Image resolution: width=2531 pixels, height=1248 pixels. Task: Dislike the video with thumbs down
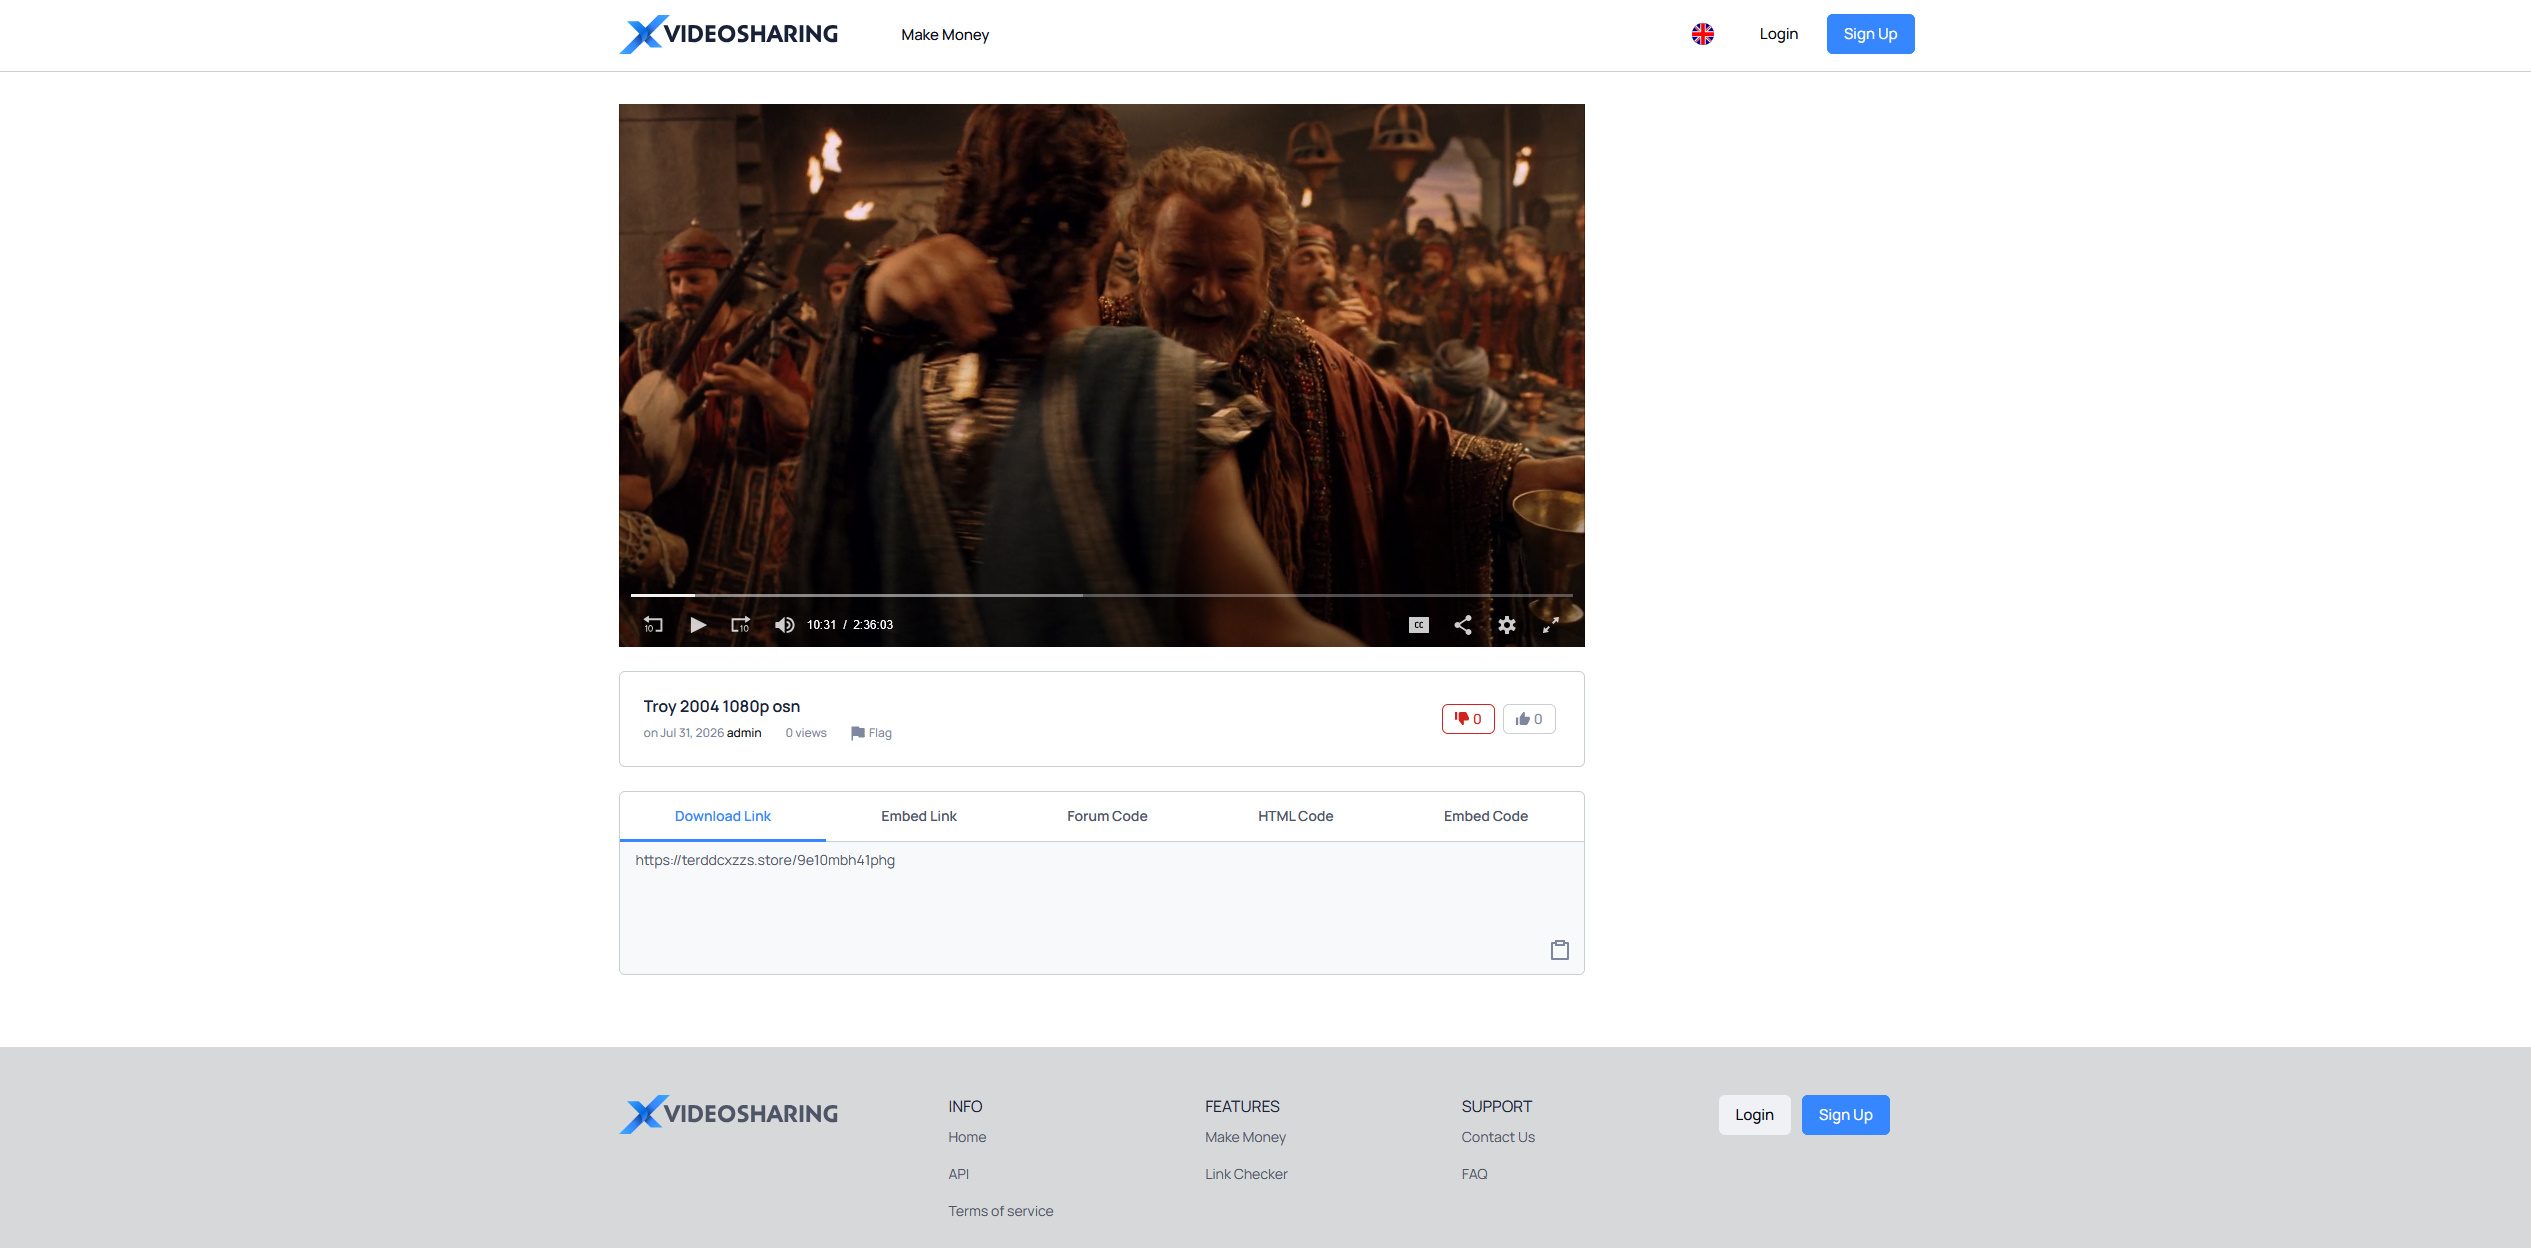1468,719
